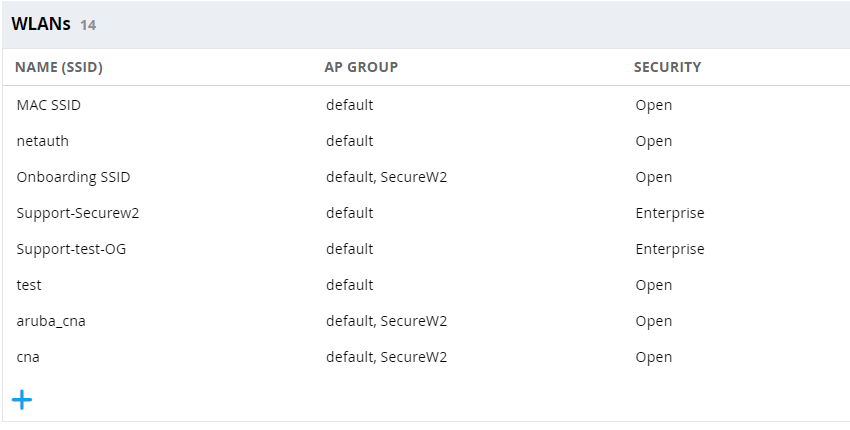Click Enterprise security of Support-Securew2
Viewport: 850px width, 430px height.
[669, 213]
